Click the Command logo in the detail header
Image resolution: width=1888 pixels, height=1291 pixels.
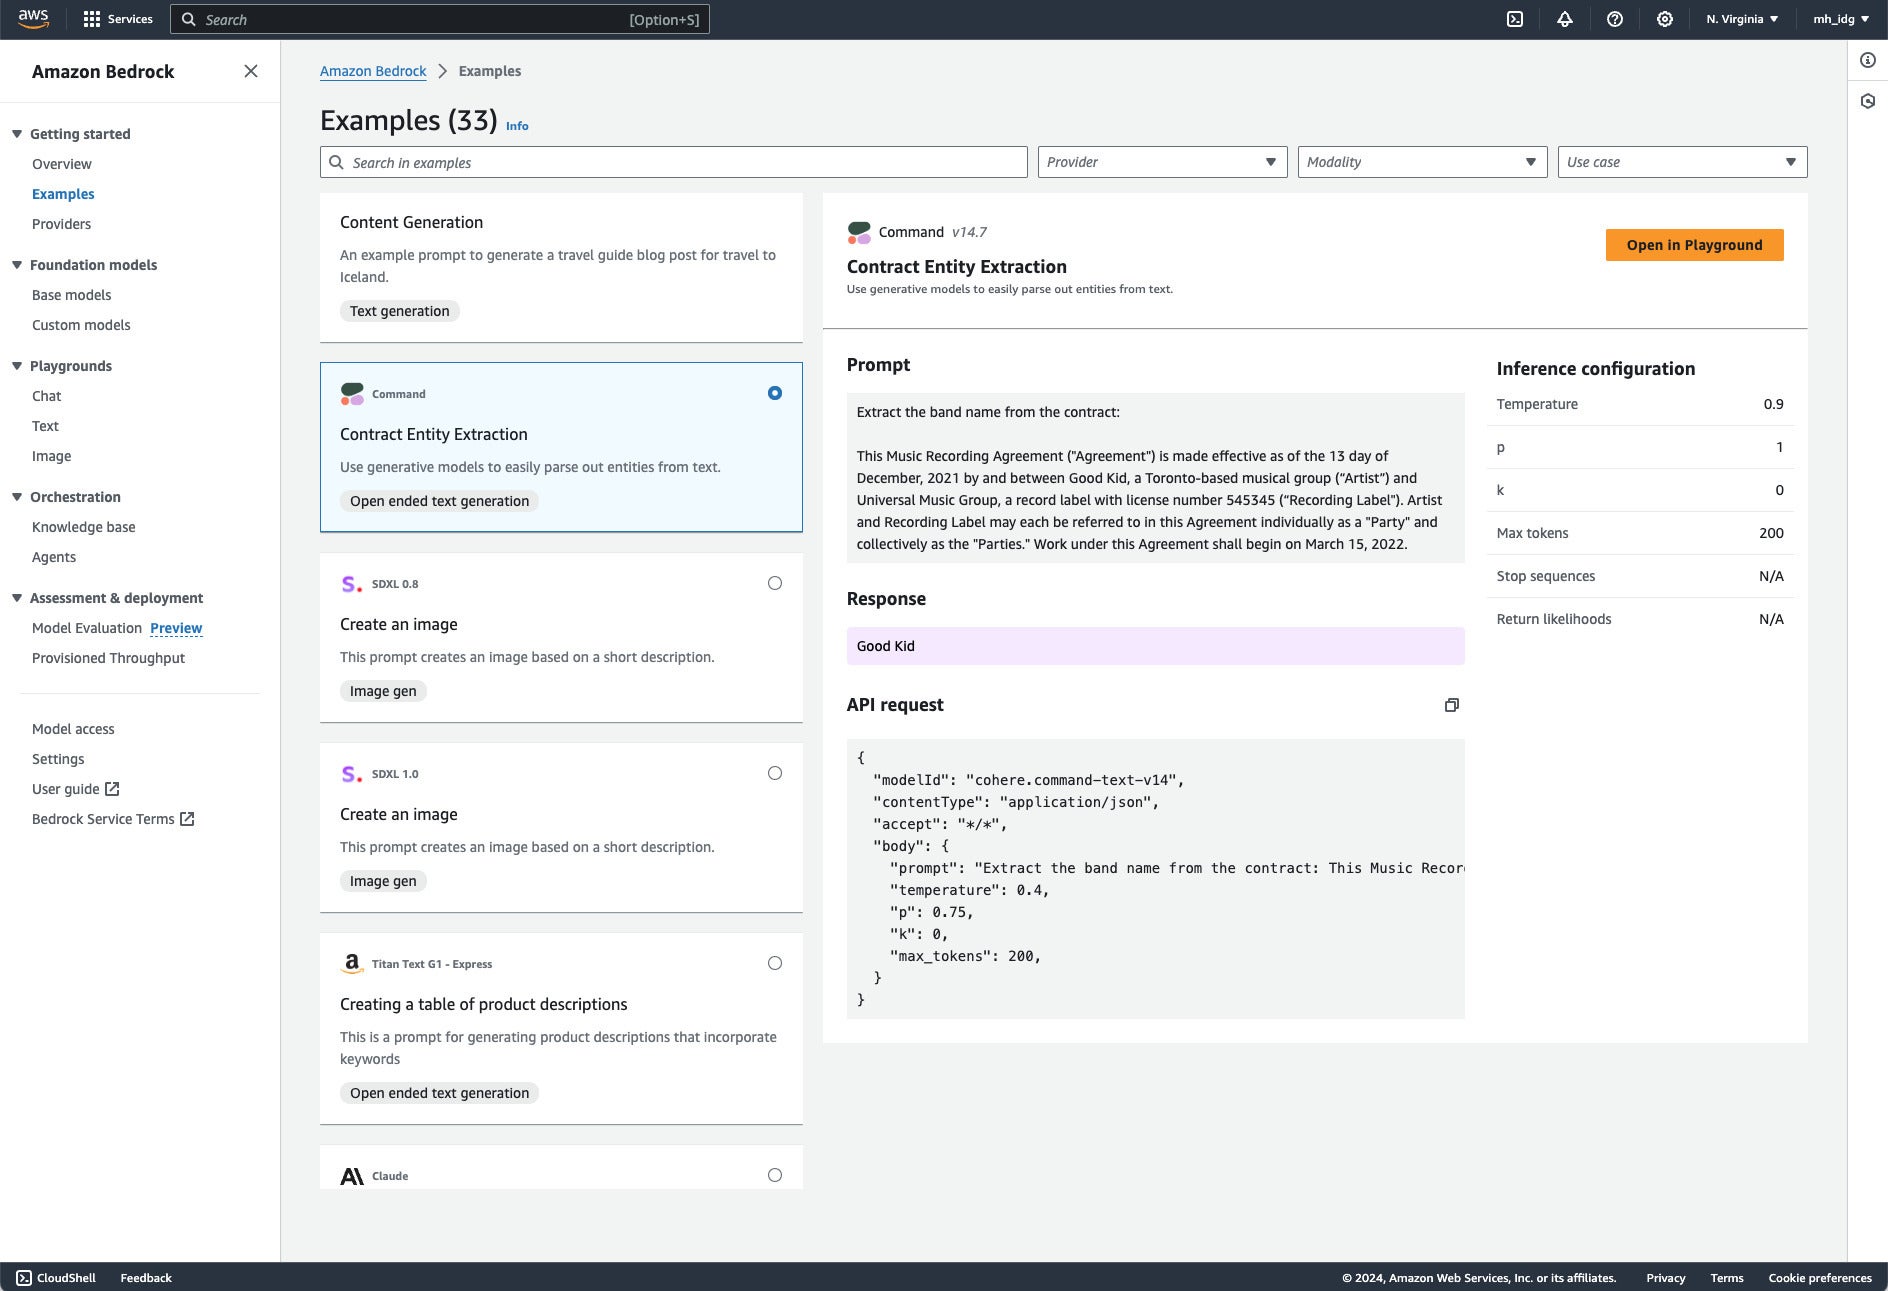(859, 232)
